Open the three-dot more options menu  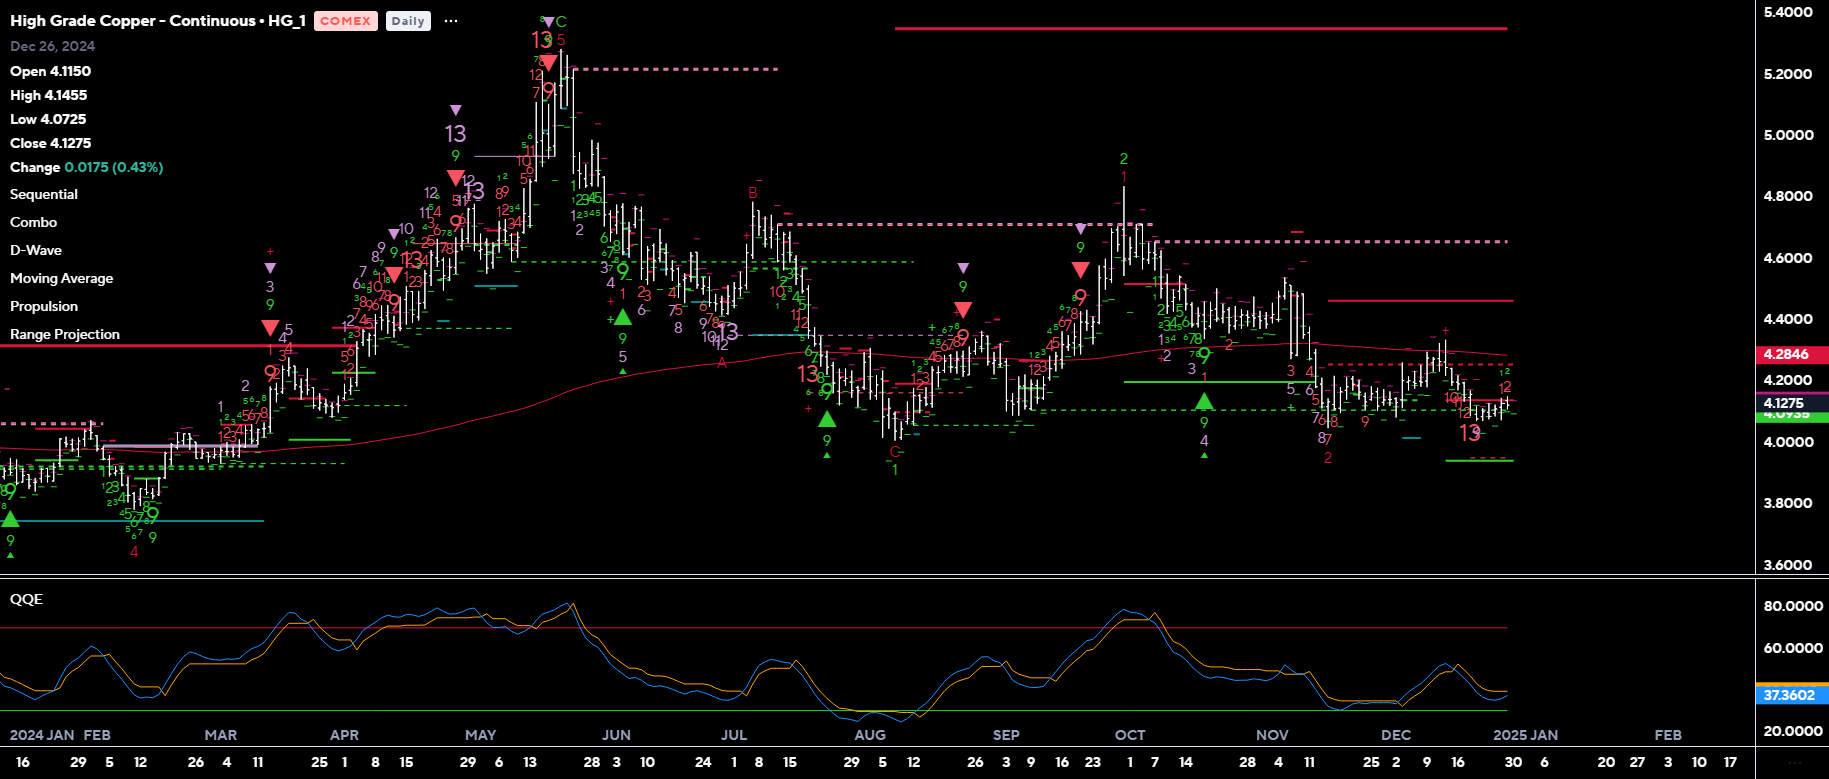451,21
